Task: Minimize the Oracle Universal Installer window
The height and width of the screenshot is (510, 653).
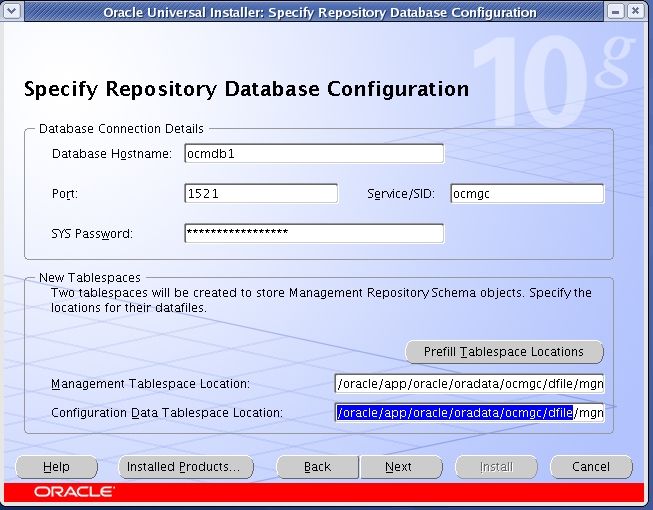Action: (x=616, y=11)
